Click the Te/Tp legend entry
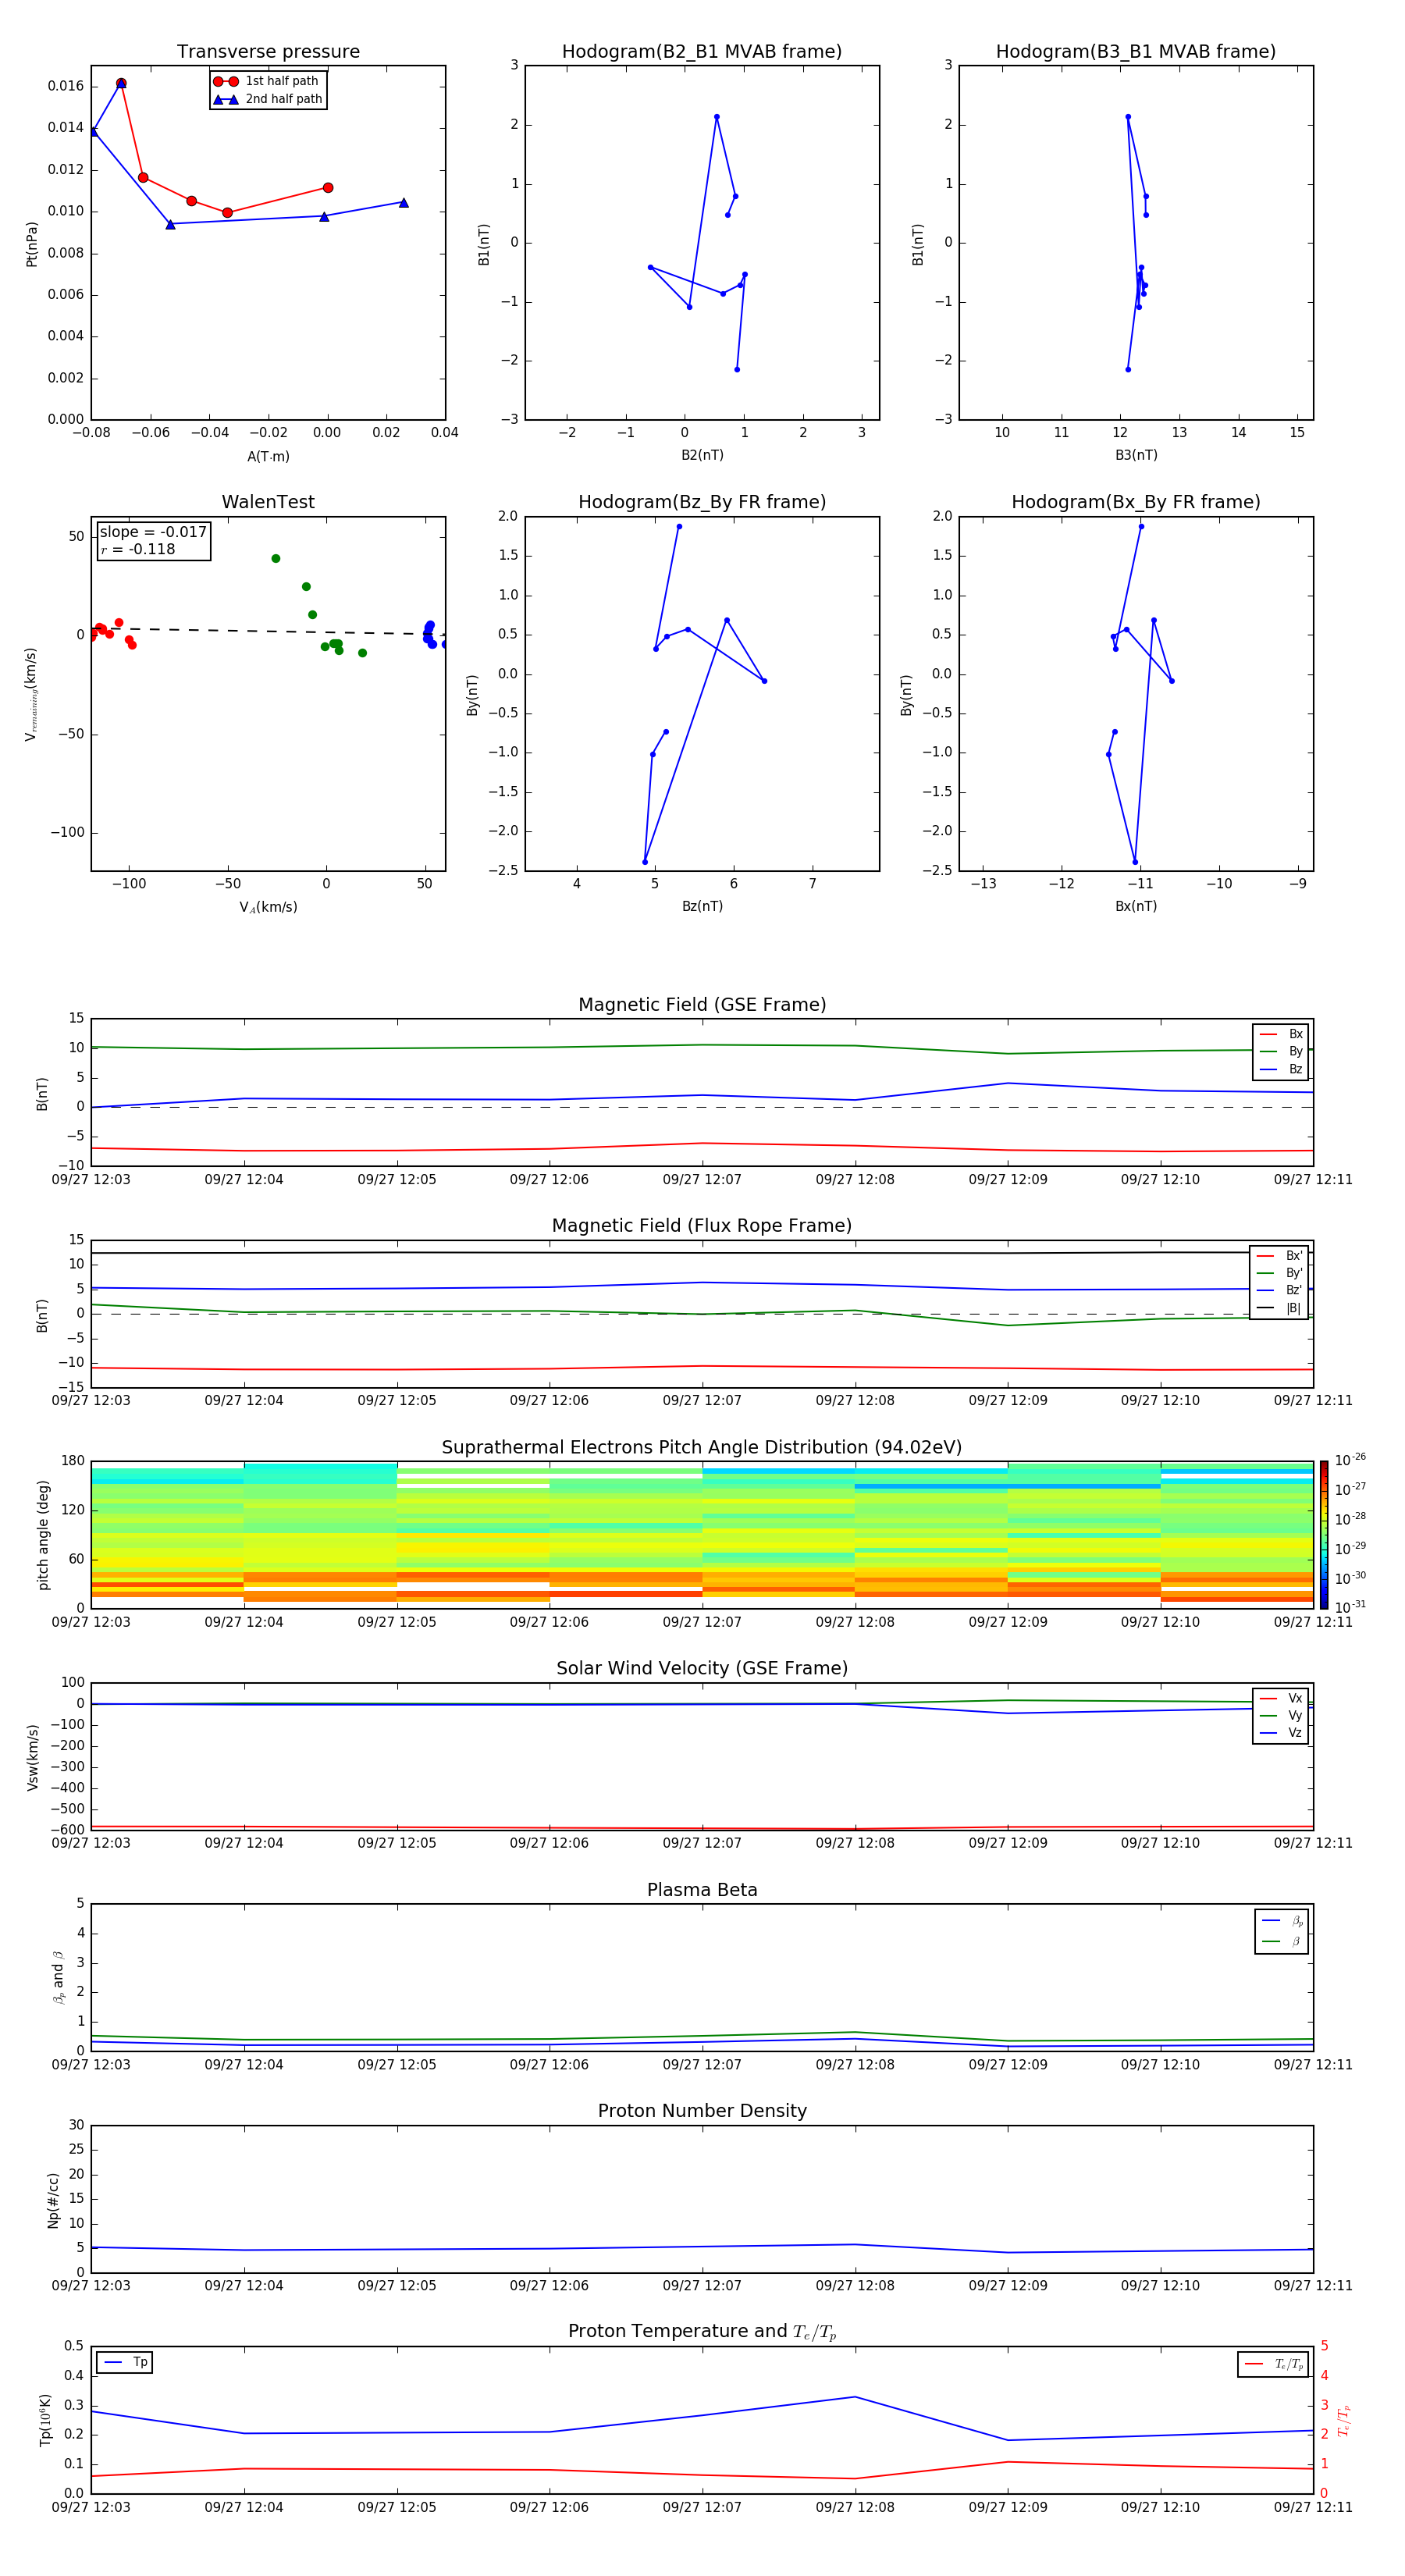 (1273, 2364)
